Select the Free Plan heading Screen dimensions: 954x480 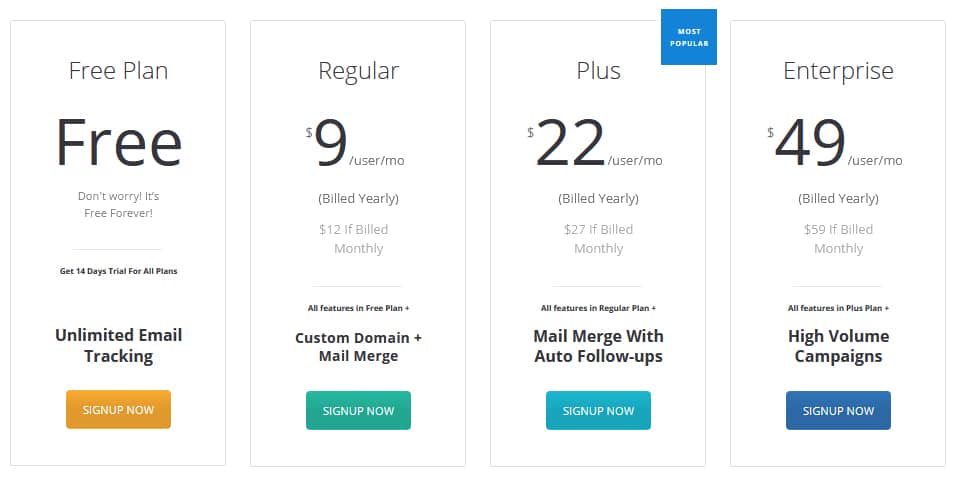click(x=118, y=71)
